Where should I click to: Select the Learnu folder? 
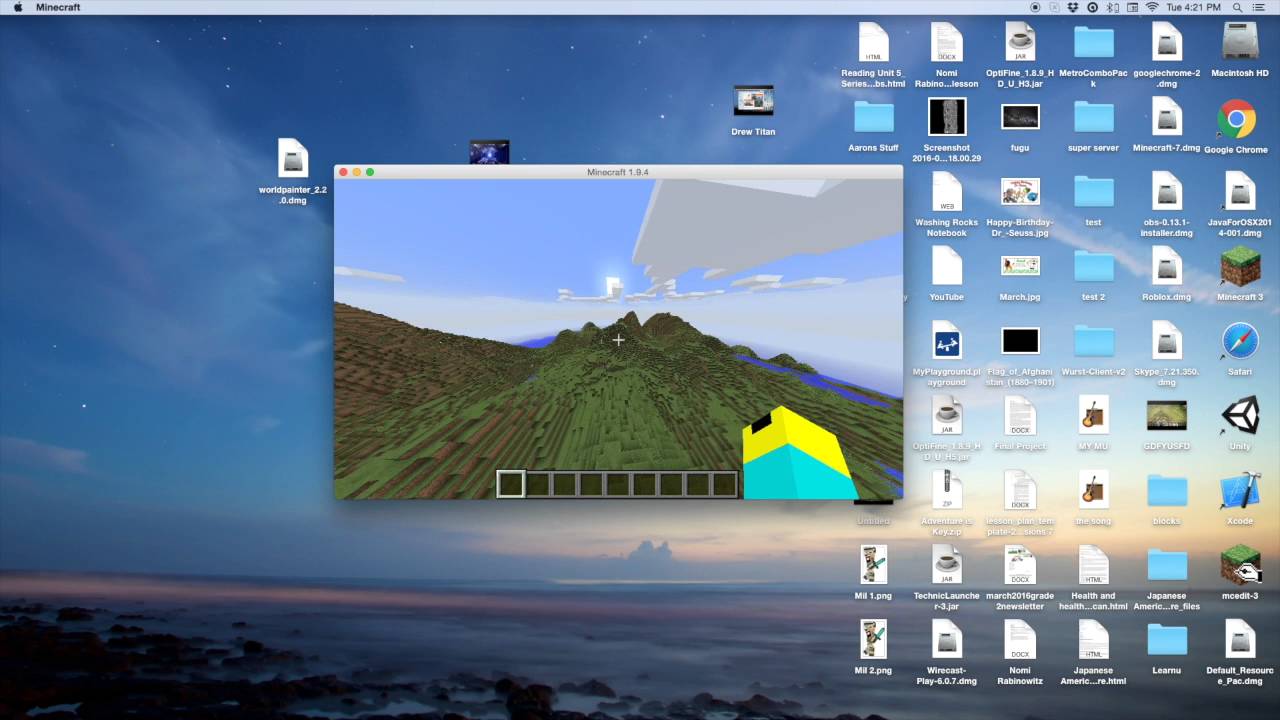point(1167,640)
